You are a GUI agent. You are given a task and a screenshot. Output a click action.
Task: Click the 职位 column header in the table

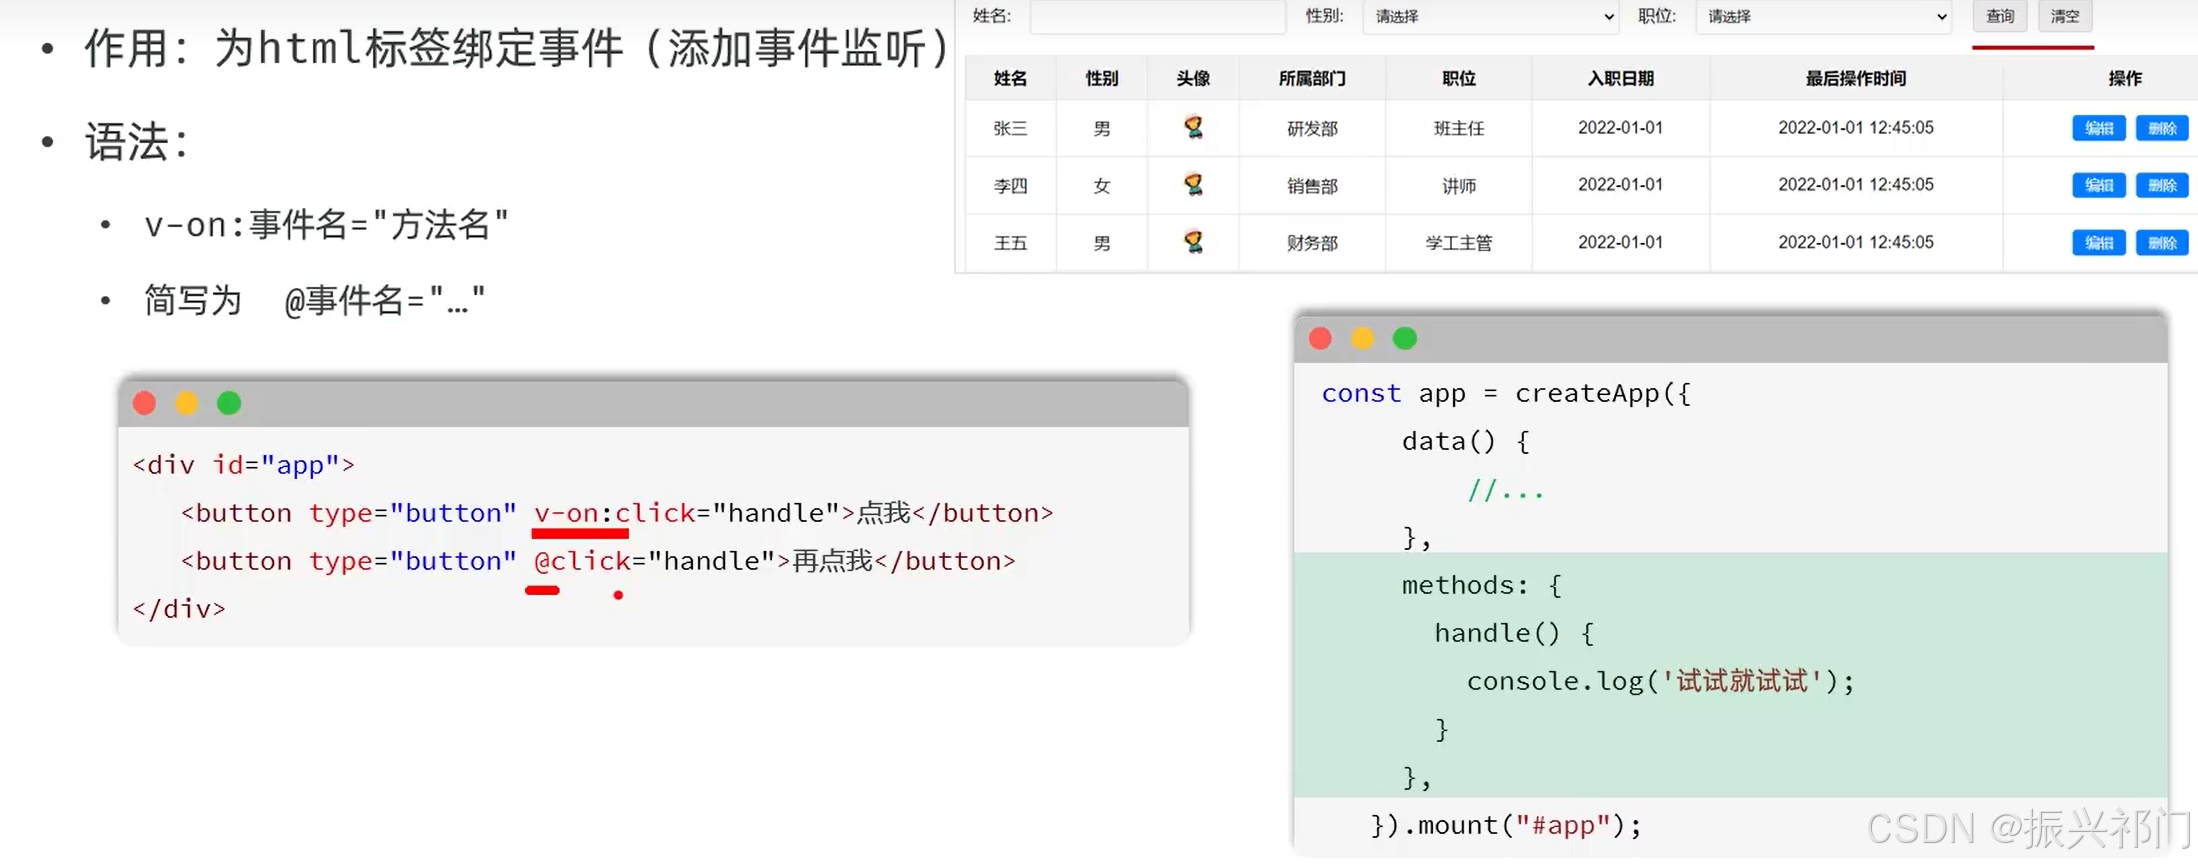pos(1459,78)
